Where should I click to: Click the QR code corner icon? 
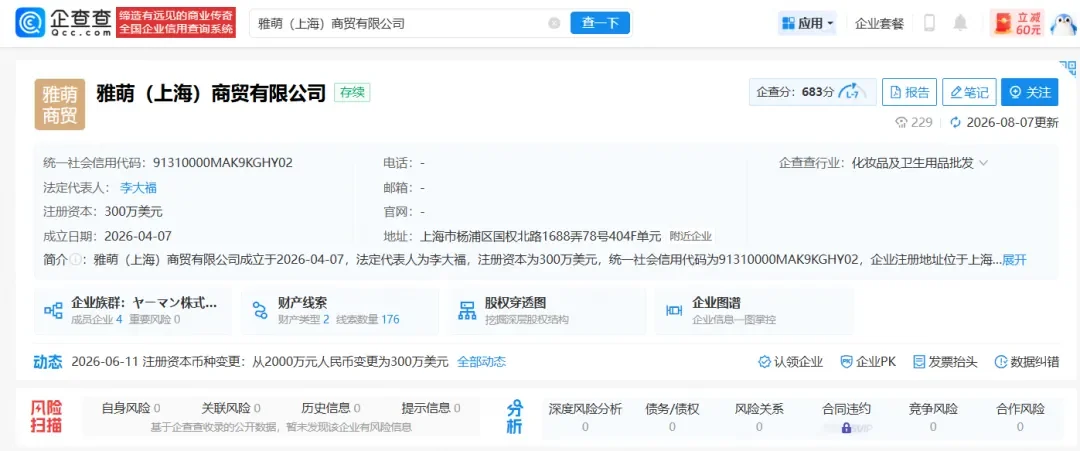point(1068,68)
